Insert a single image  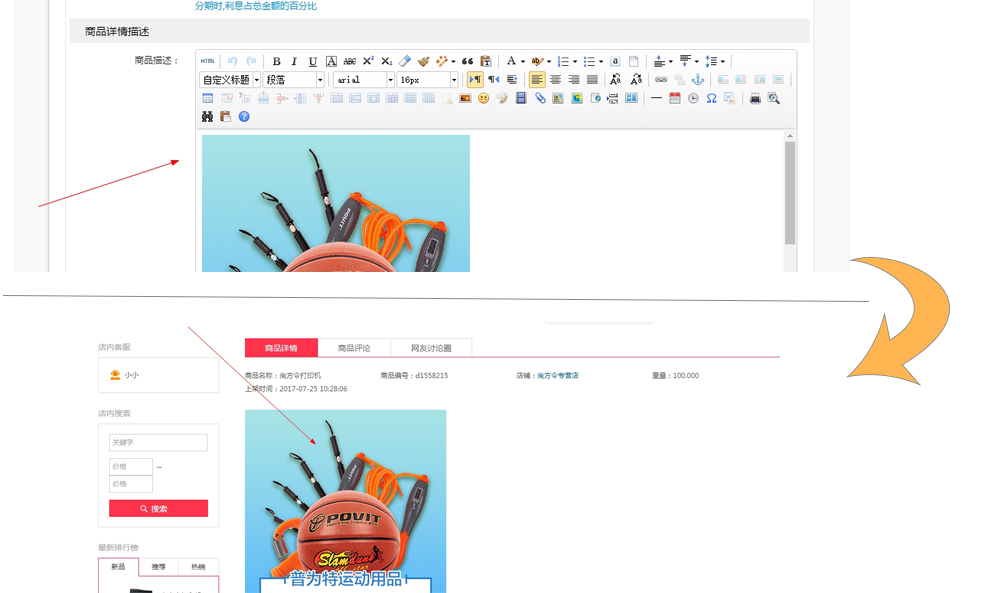coord(465,98)
